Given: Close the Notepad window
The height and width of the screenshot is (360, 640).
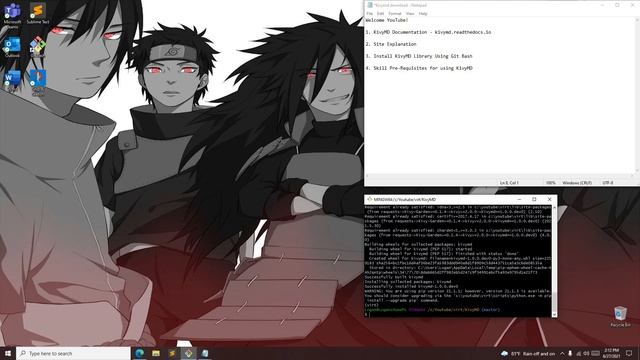Looking at the screenshot, I should (x=632, y=5).
